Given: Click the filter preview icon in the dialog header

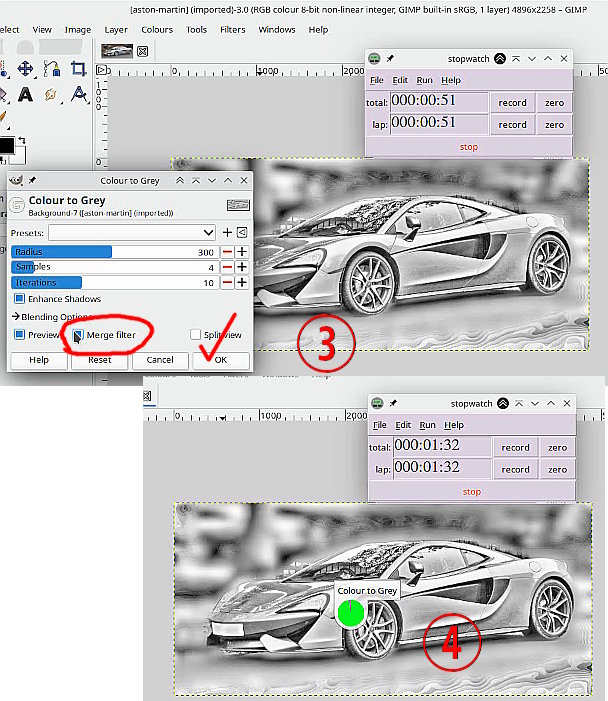Looking at the screenshot, I should pos(238,205).
